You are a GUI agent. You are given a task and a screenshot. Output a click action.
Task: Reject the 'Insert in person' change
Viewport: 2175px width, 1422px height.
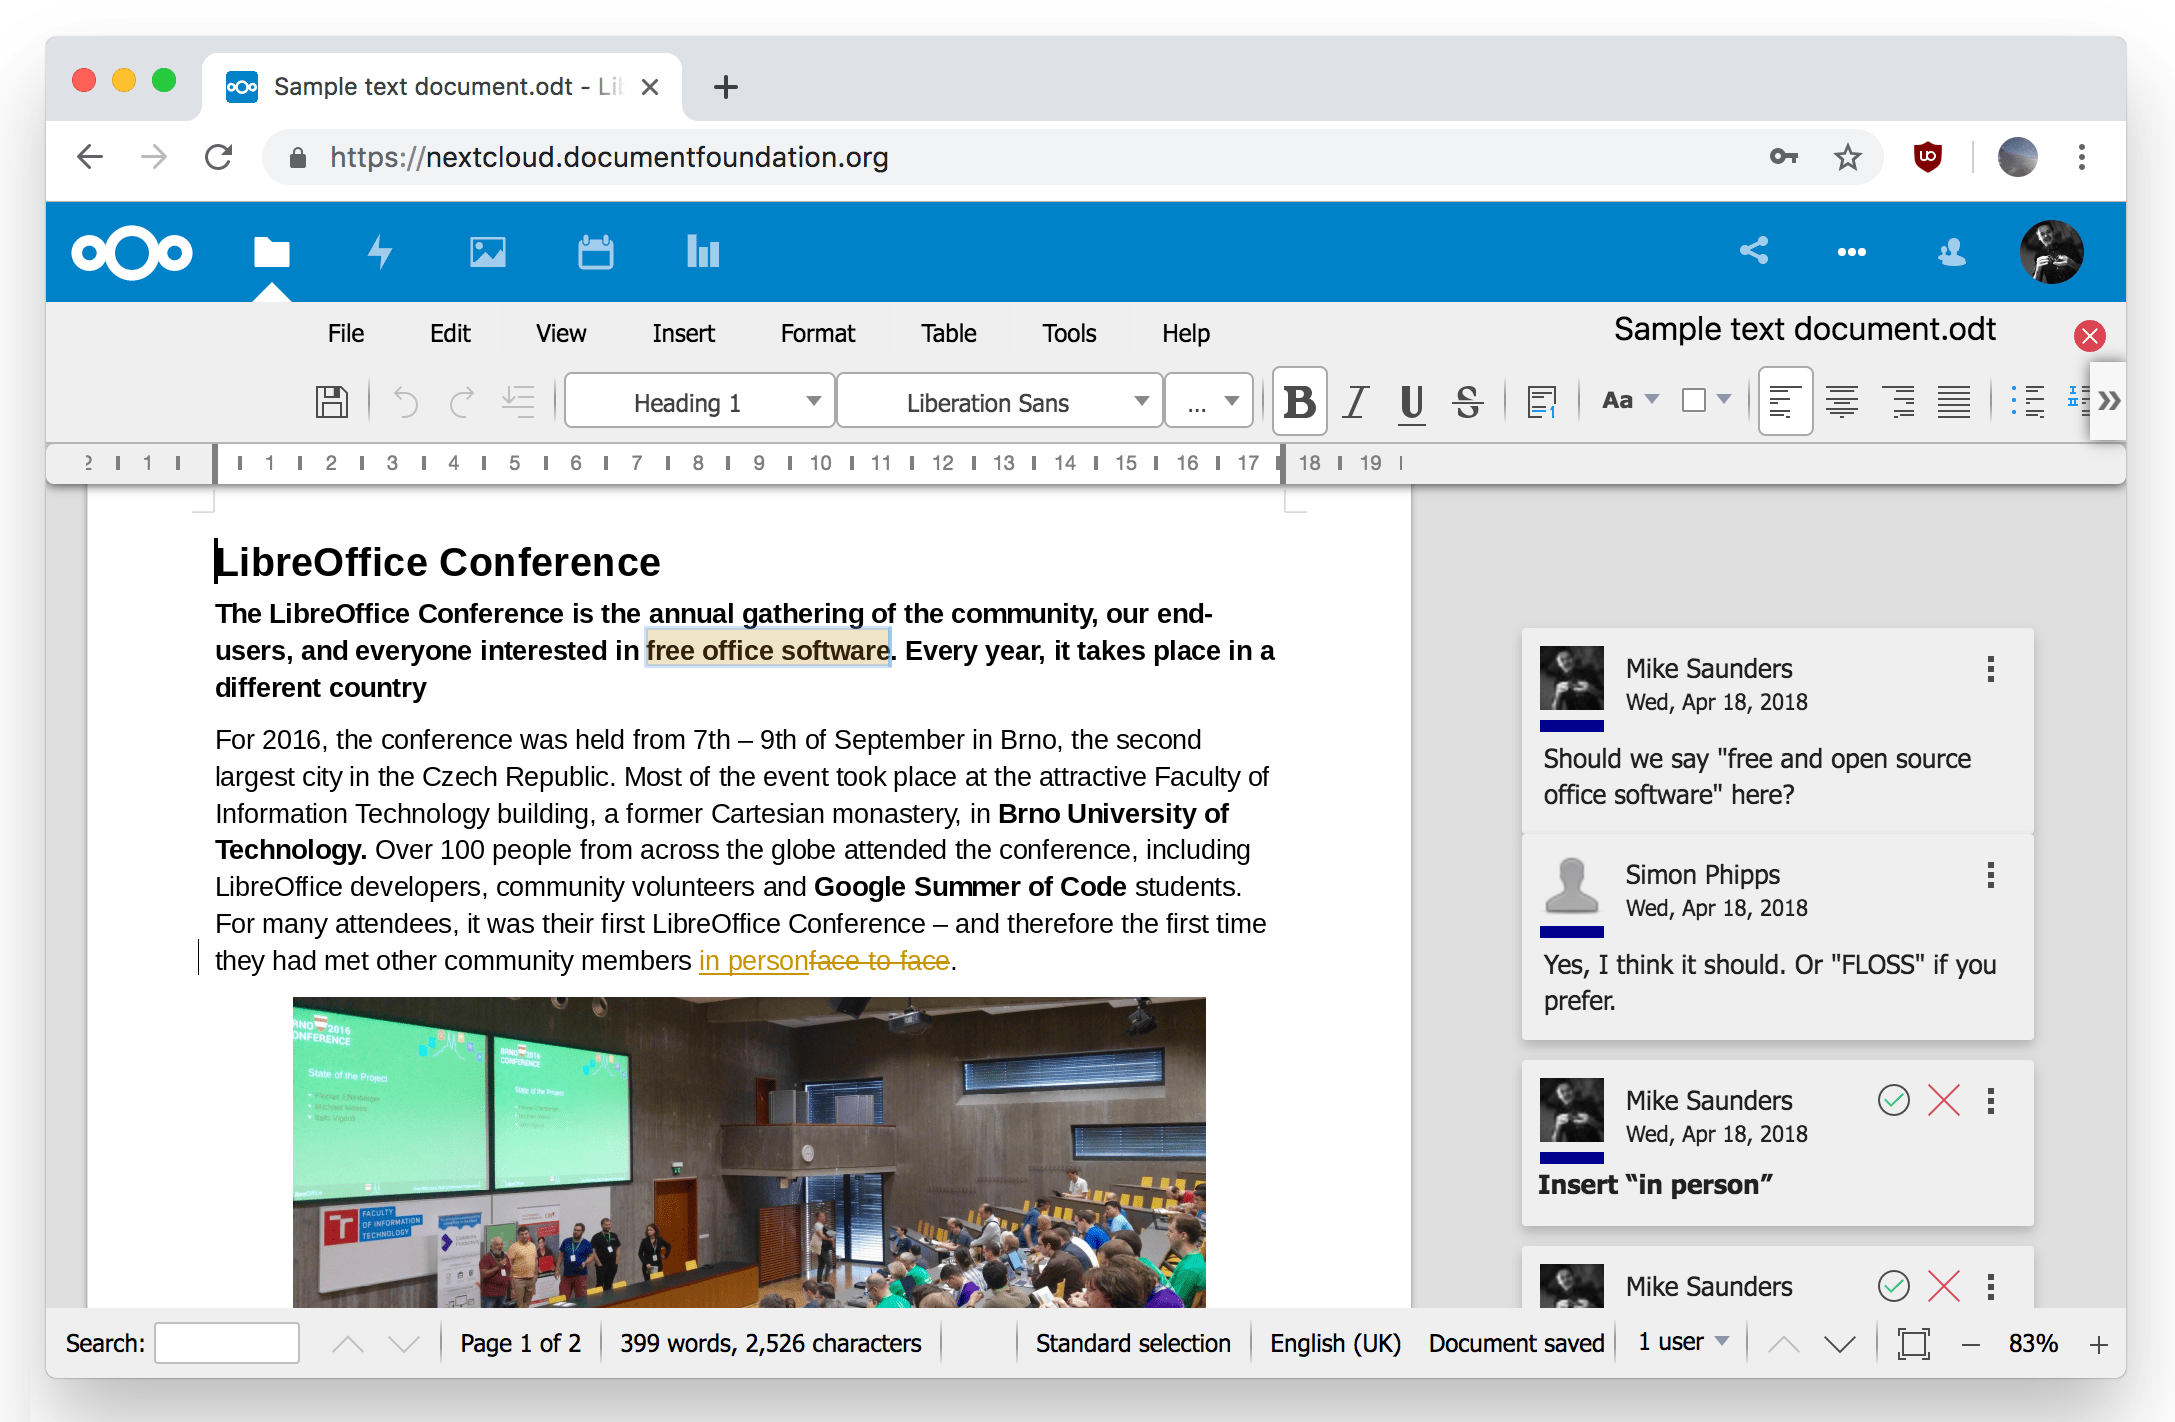point(1943,1100)
